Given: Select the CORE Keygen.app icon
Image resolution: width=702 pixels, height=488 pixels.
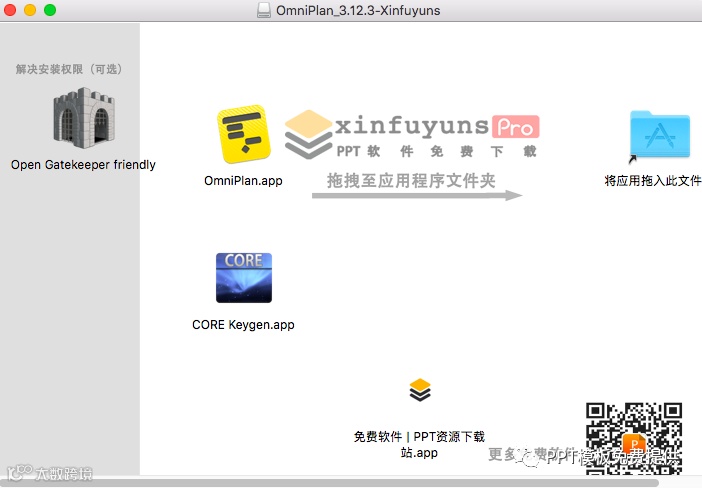Looking at the screenshot, I should 244,278.
